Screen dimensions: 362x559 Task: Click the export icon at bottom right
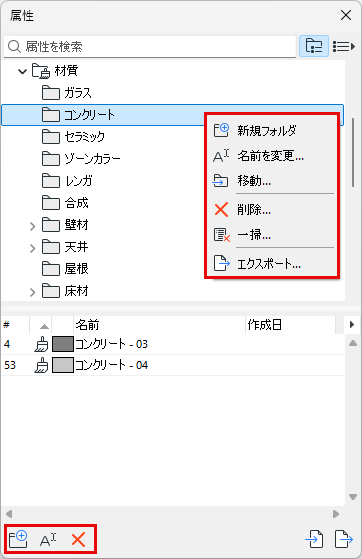click(344, 539)
